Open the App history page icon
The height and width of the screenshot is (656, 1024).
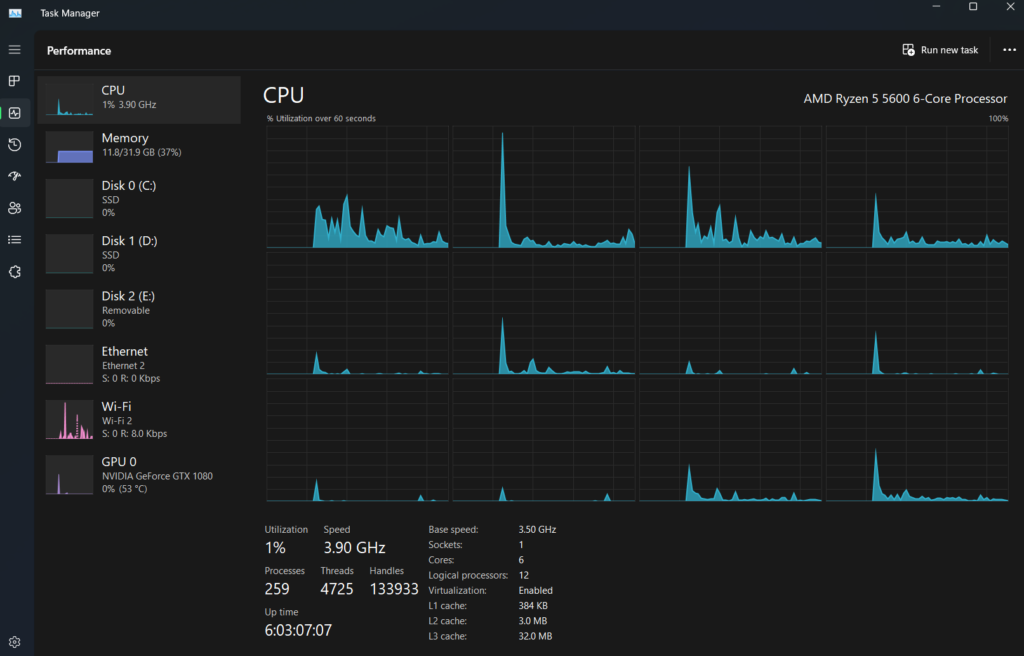14,145
